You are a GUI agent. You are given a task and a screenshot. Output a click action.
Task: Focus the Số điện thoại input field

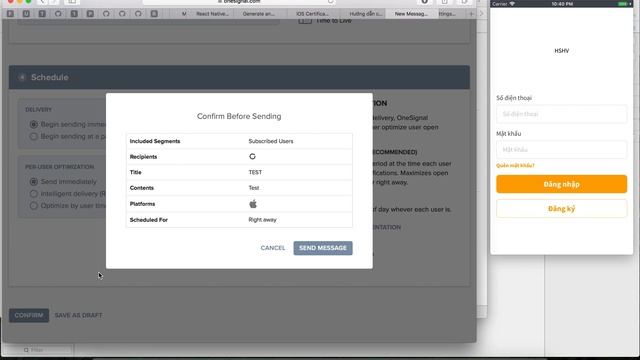[x=562, y=114]
